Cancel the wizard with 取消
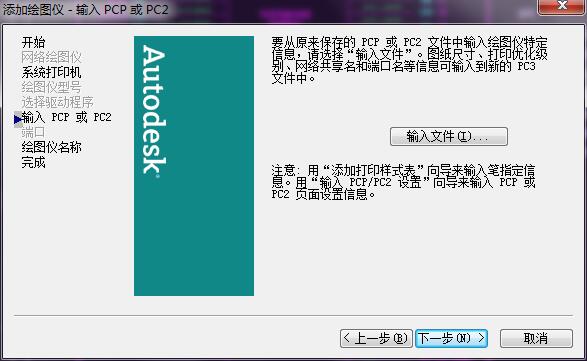 click(536, 339)
